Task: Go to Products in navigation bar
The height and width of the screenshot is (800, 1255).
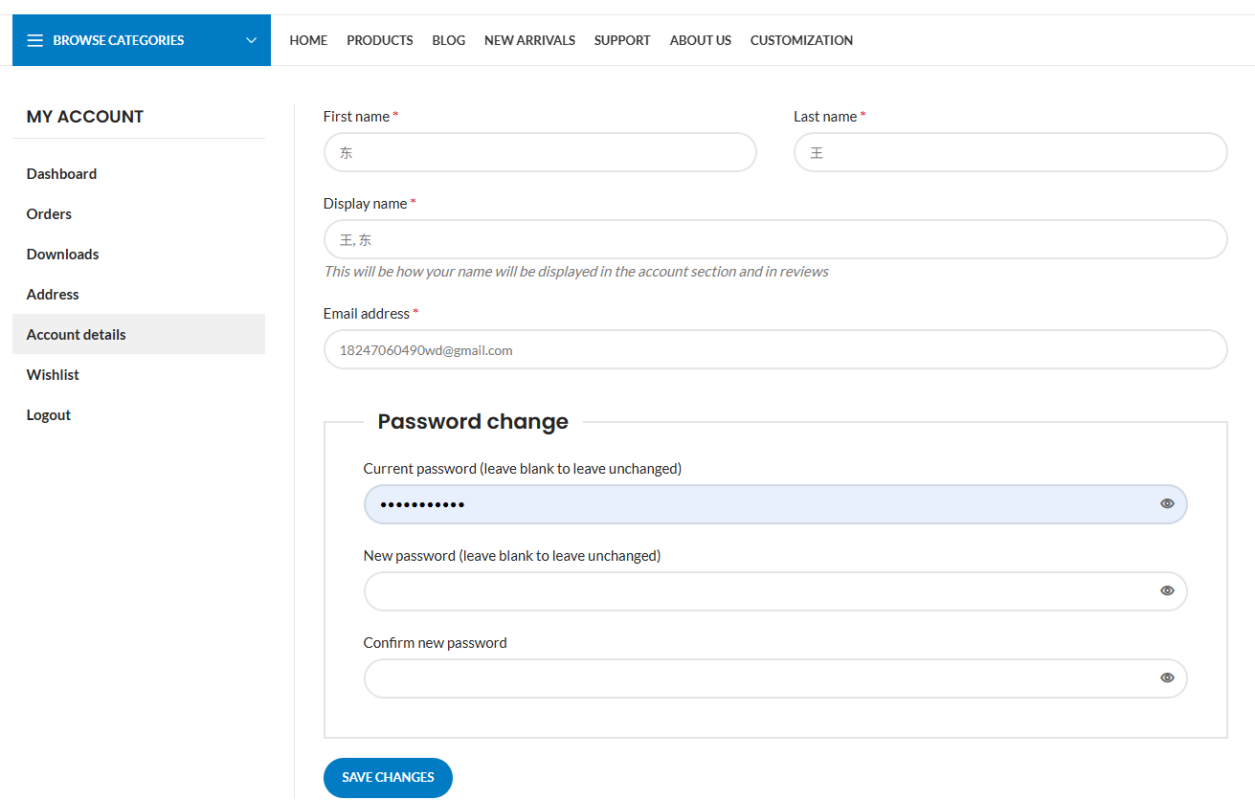Action: pyautogui.click(x=379, y=40)
